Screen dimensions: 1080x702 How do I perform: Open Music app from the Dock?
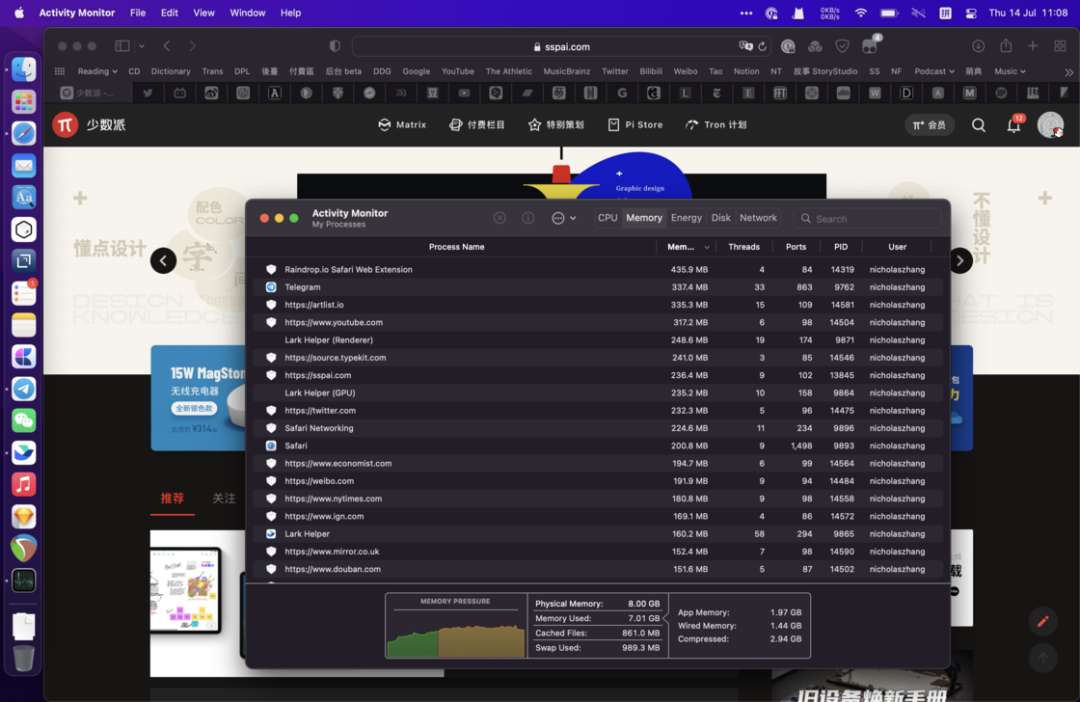pos(23,484)
